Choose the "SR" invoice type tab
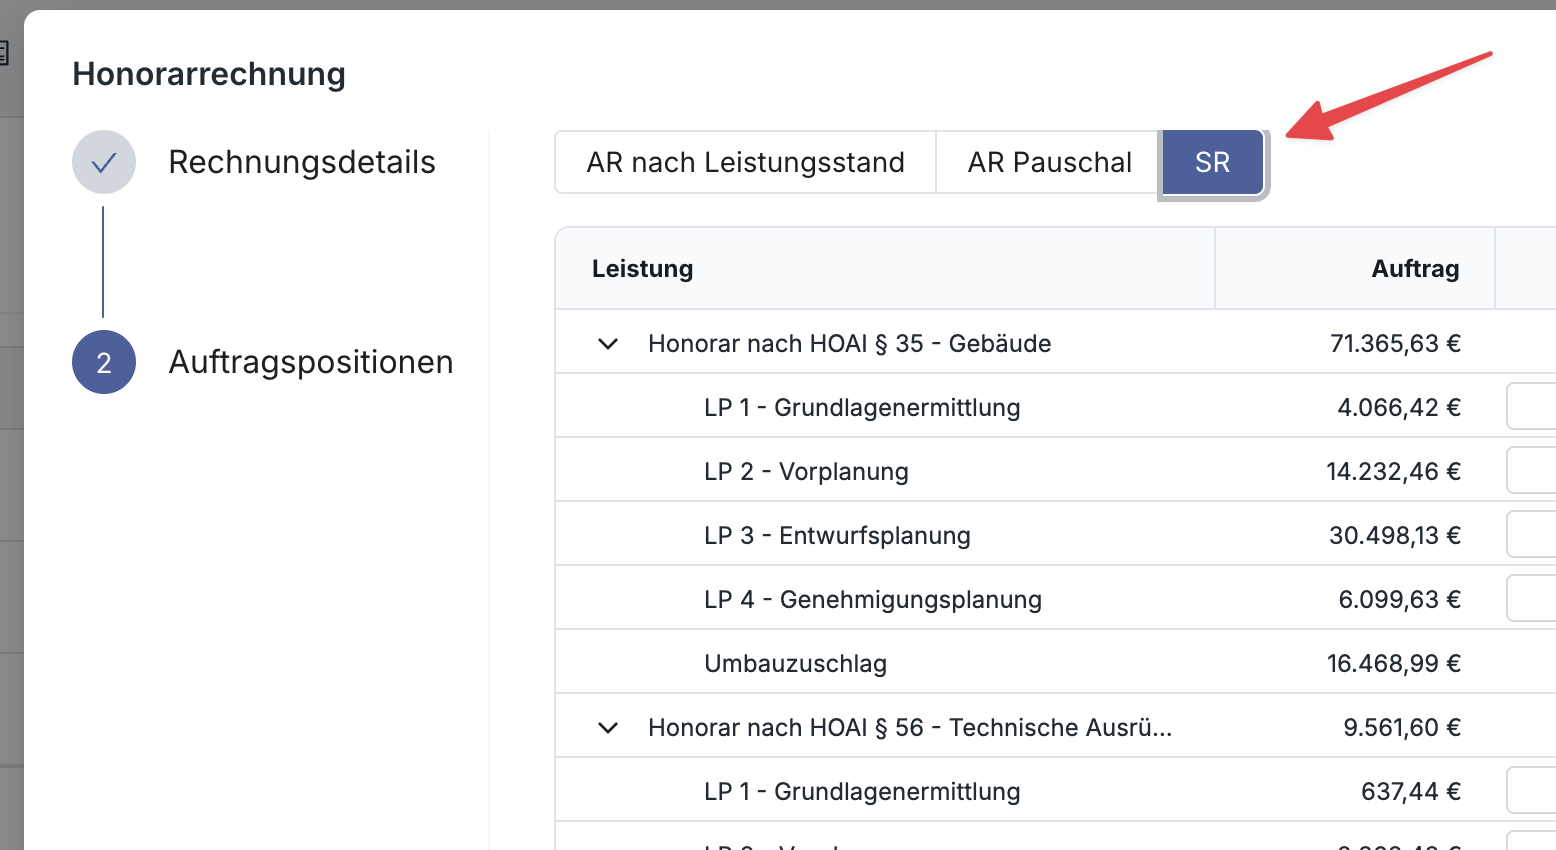The image size is (1556, 850). tap(1212, 162)
